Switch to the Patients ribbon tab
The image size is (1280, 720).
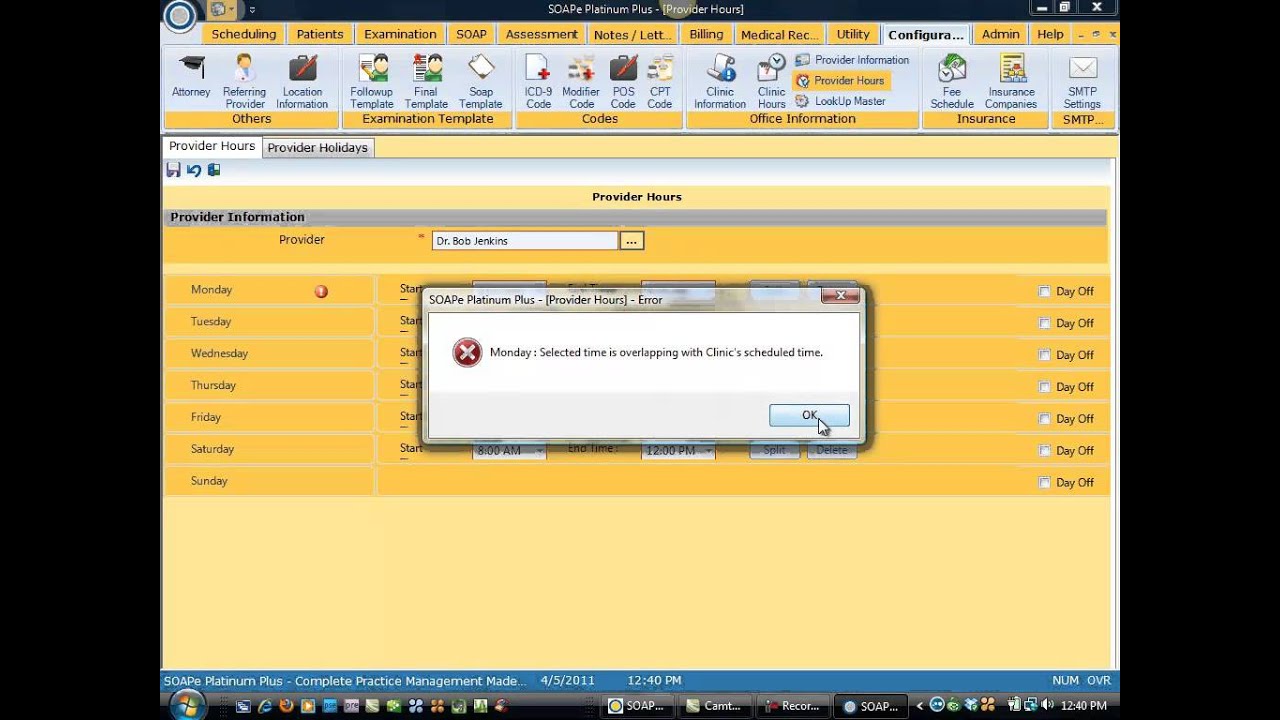[320, 34]
